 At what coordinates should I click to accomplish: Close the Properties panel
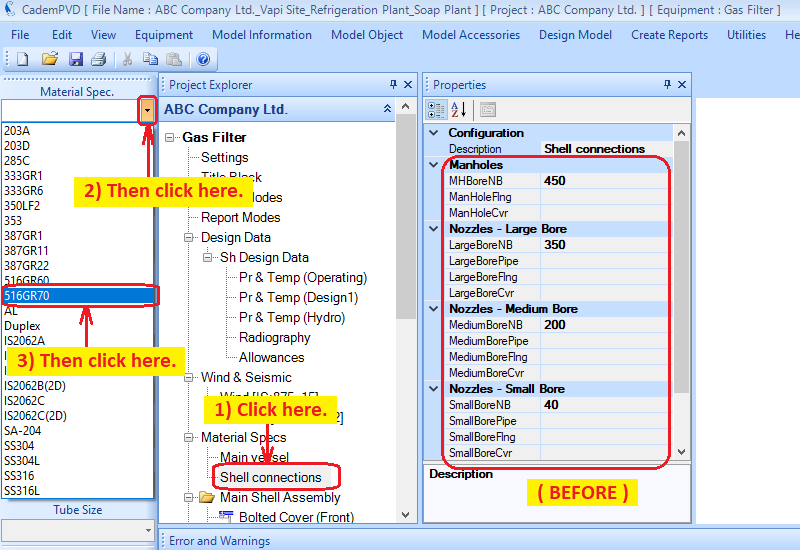(682, 85)
